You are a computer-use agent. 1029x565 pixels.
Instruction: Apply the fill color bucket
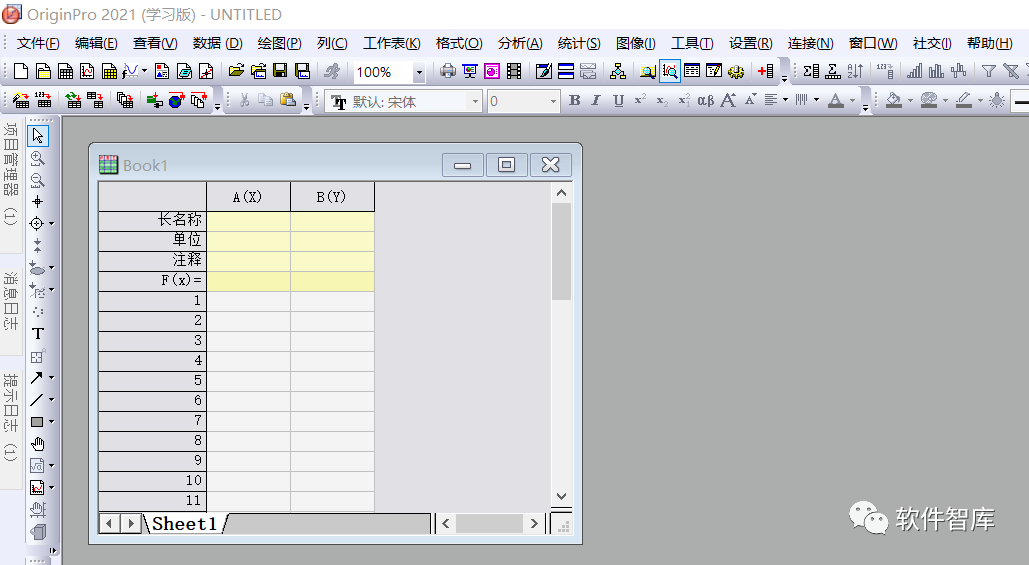pos(893,100)
